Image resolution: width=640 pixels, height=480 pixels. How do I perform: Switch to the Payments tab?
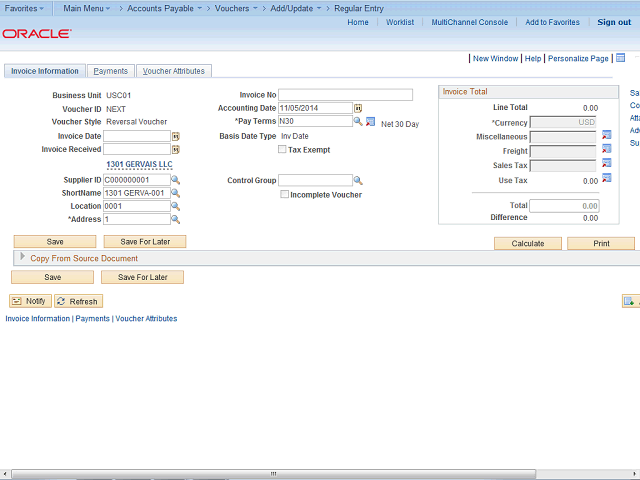[x=110, y=71]
